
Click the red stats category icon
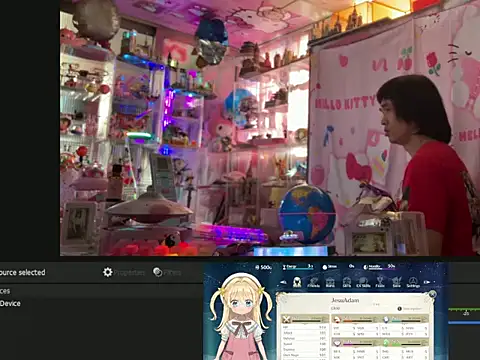(337, 319)
